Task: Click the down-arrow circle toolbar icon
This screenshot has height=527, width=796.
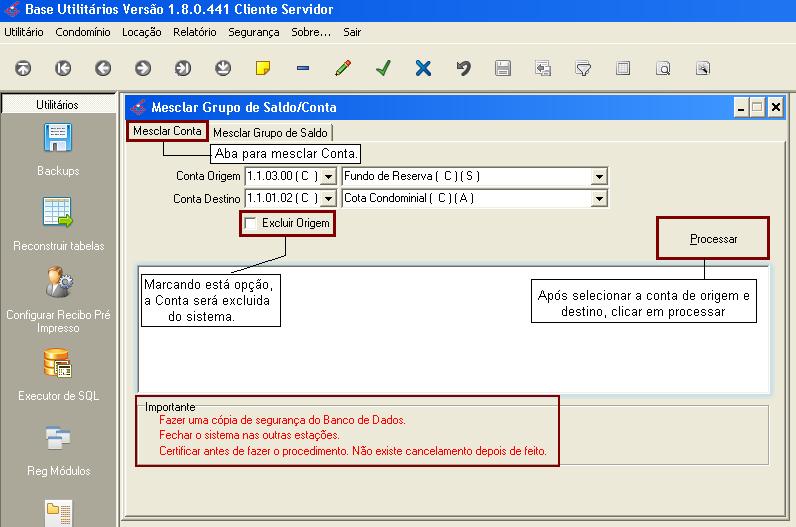Action: point(223,68)
